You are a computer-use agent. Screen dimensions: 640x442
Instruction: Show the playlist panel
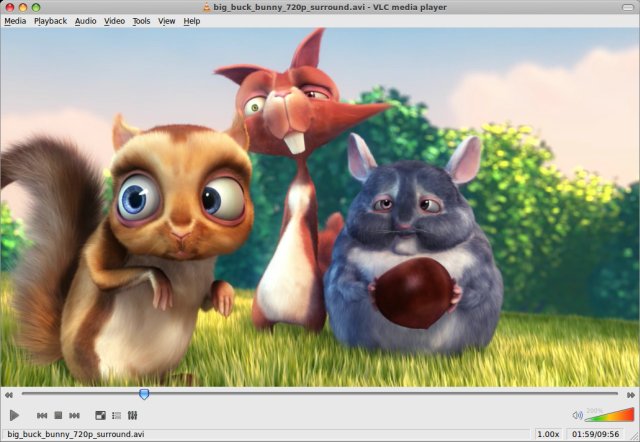click(x=116, y=415)
